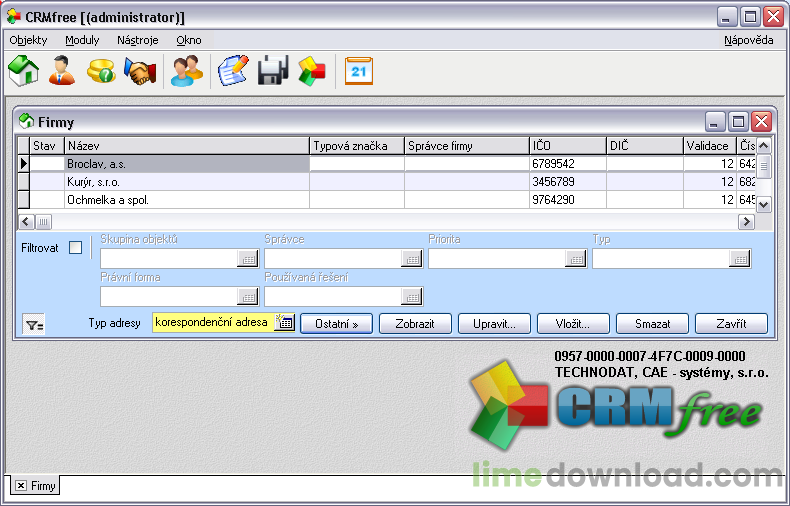Viewport: 790px width, 506px height.
Task: Click the handshake toolbar icon
Action: click(140, 71)
